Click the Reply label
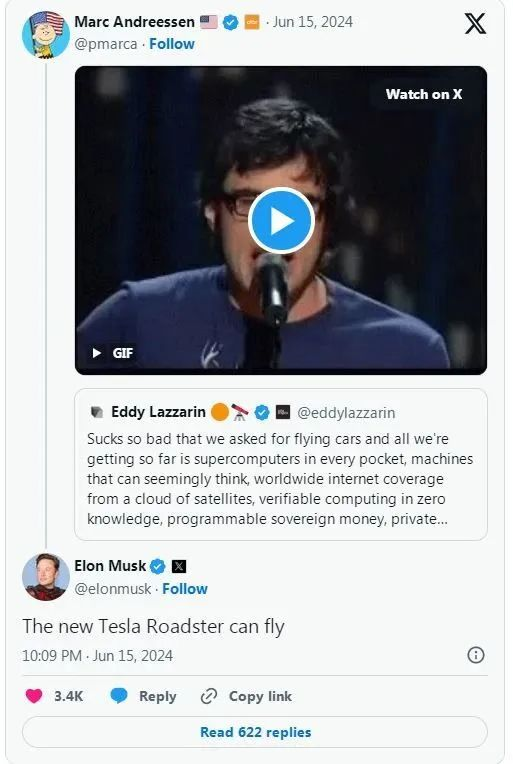The width and height of the screenshot is (513, 764). pos(157,696)
